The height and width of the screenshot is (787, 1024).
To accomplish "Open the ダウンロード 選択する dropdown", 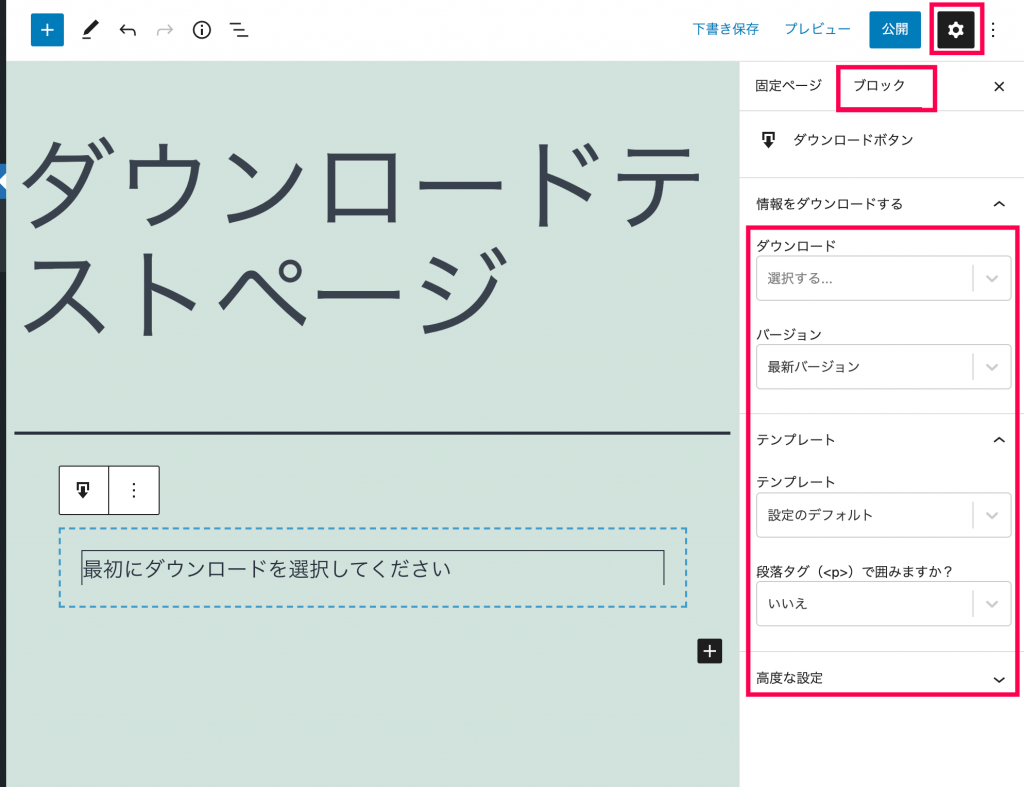I will pyautogui.click(x=883, y=278).
